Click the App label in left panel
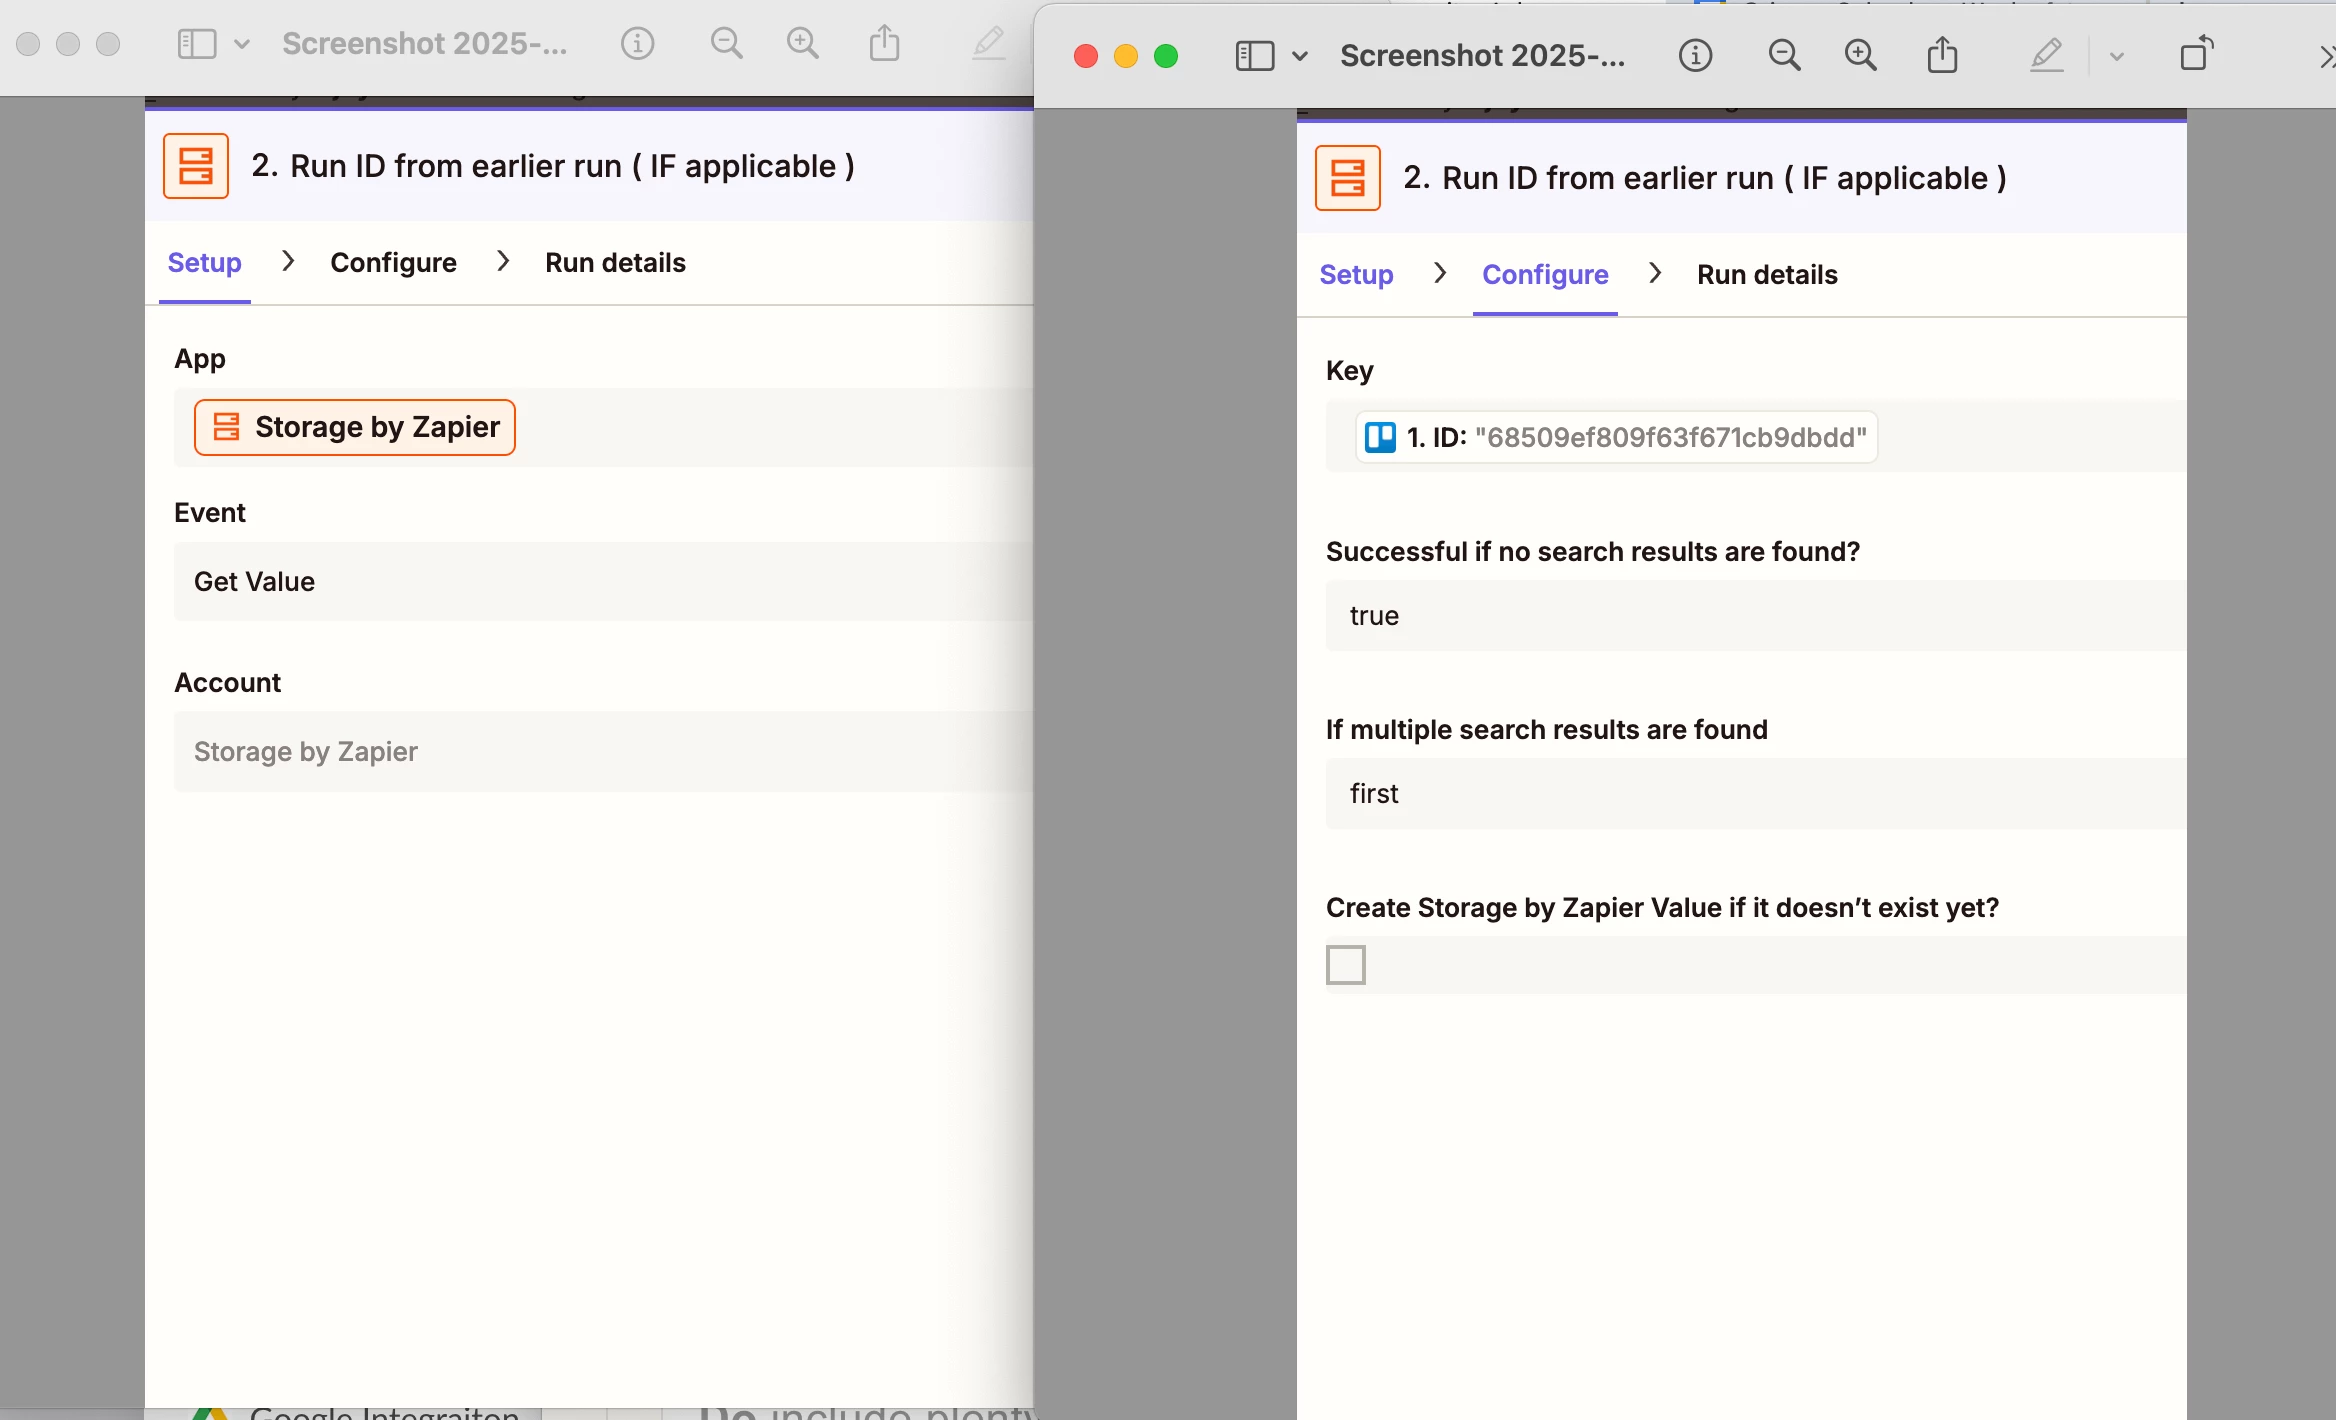 click(x=200, y=359)
